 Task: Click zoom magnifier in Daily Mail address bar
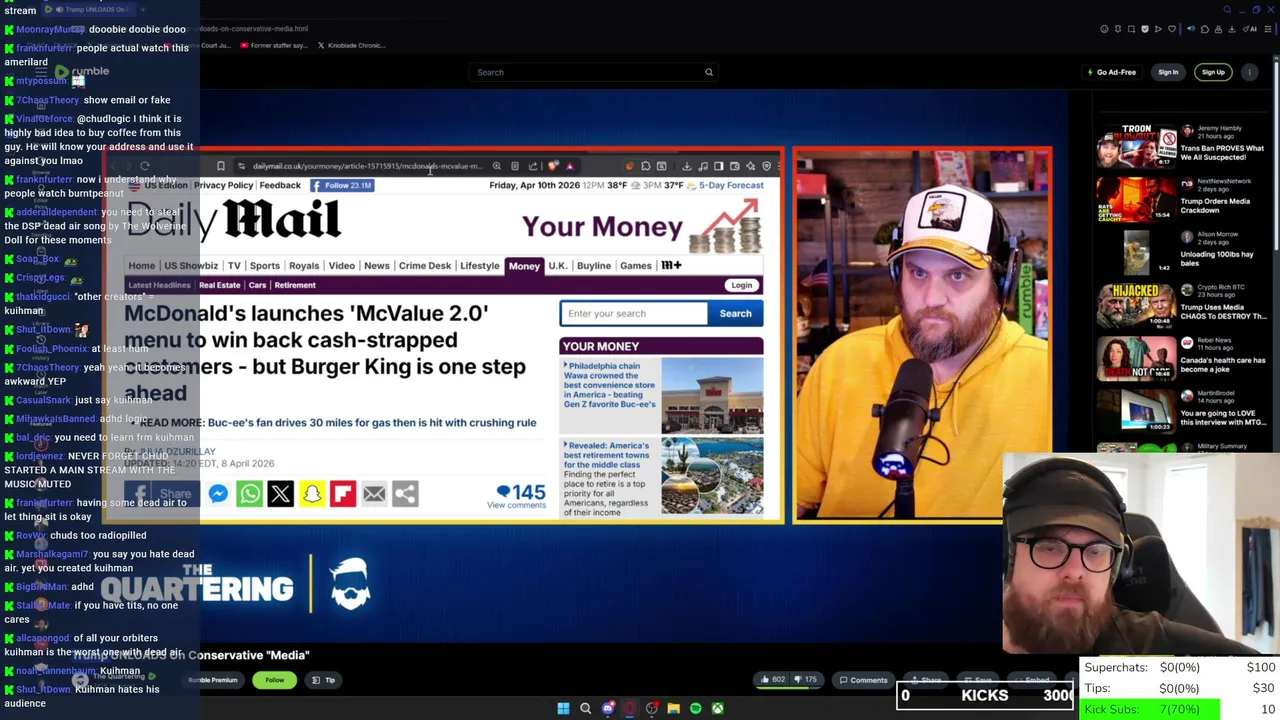(x=497, y=166)
